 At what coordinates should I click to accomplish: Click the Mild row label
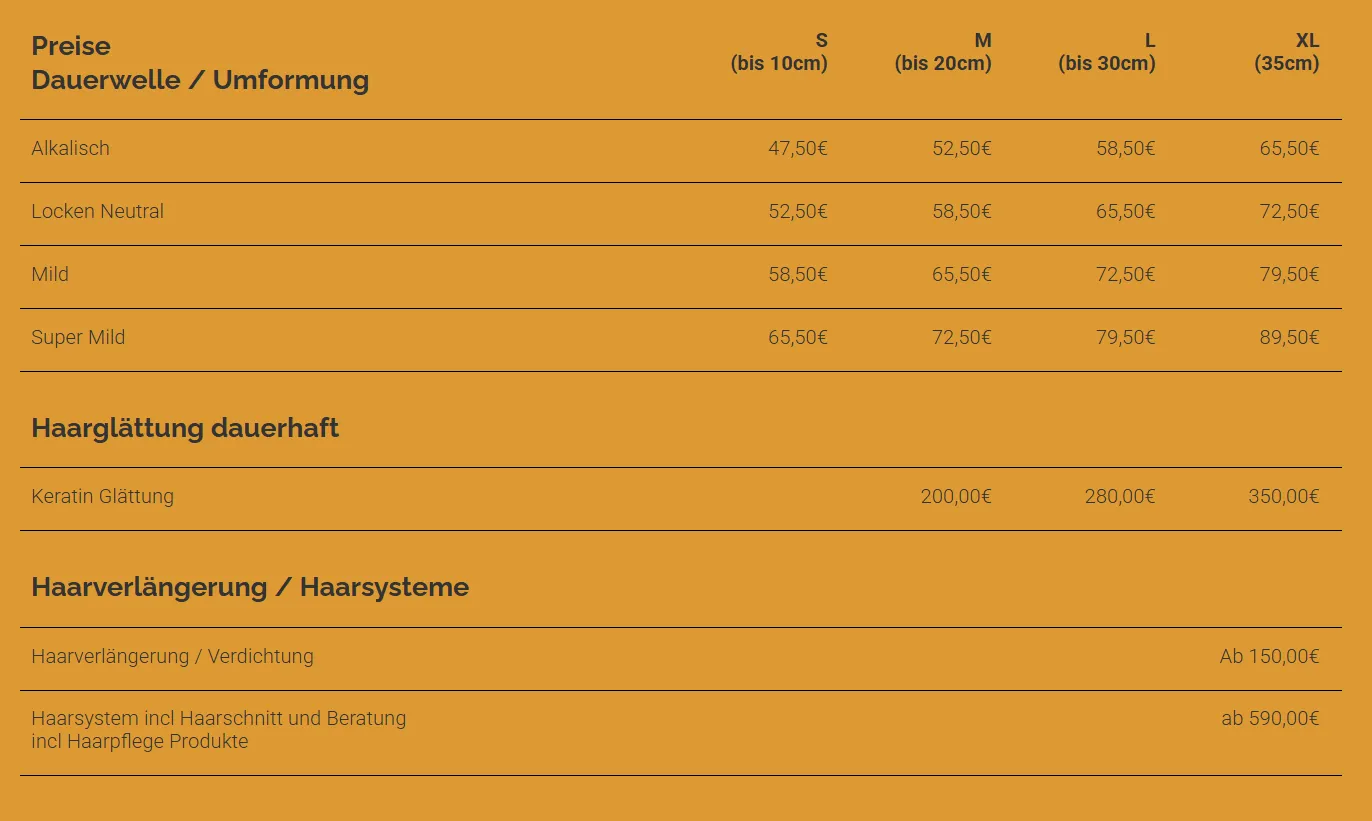(x=50, y=274)
